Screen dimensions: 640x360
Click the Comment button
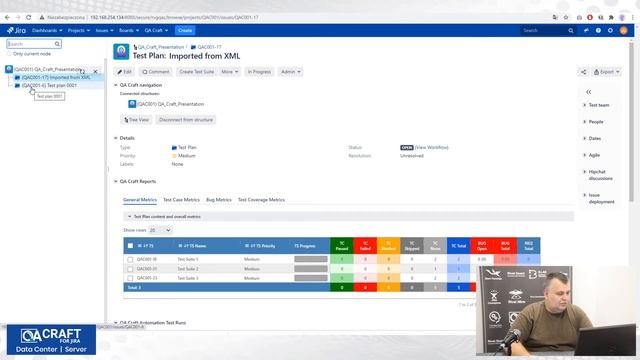[156, 72]
